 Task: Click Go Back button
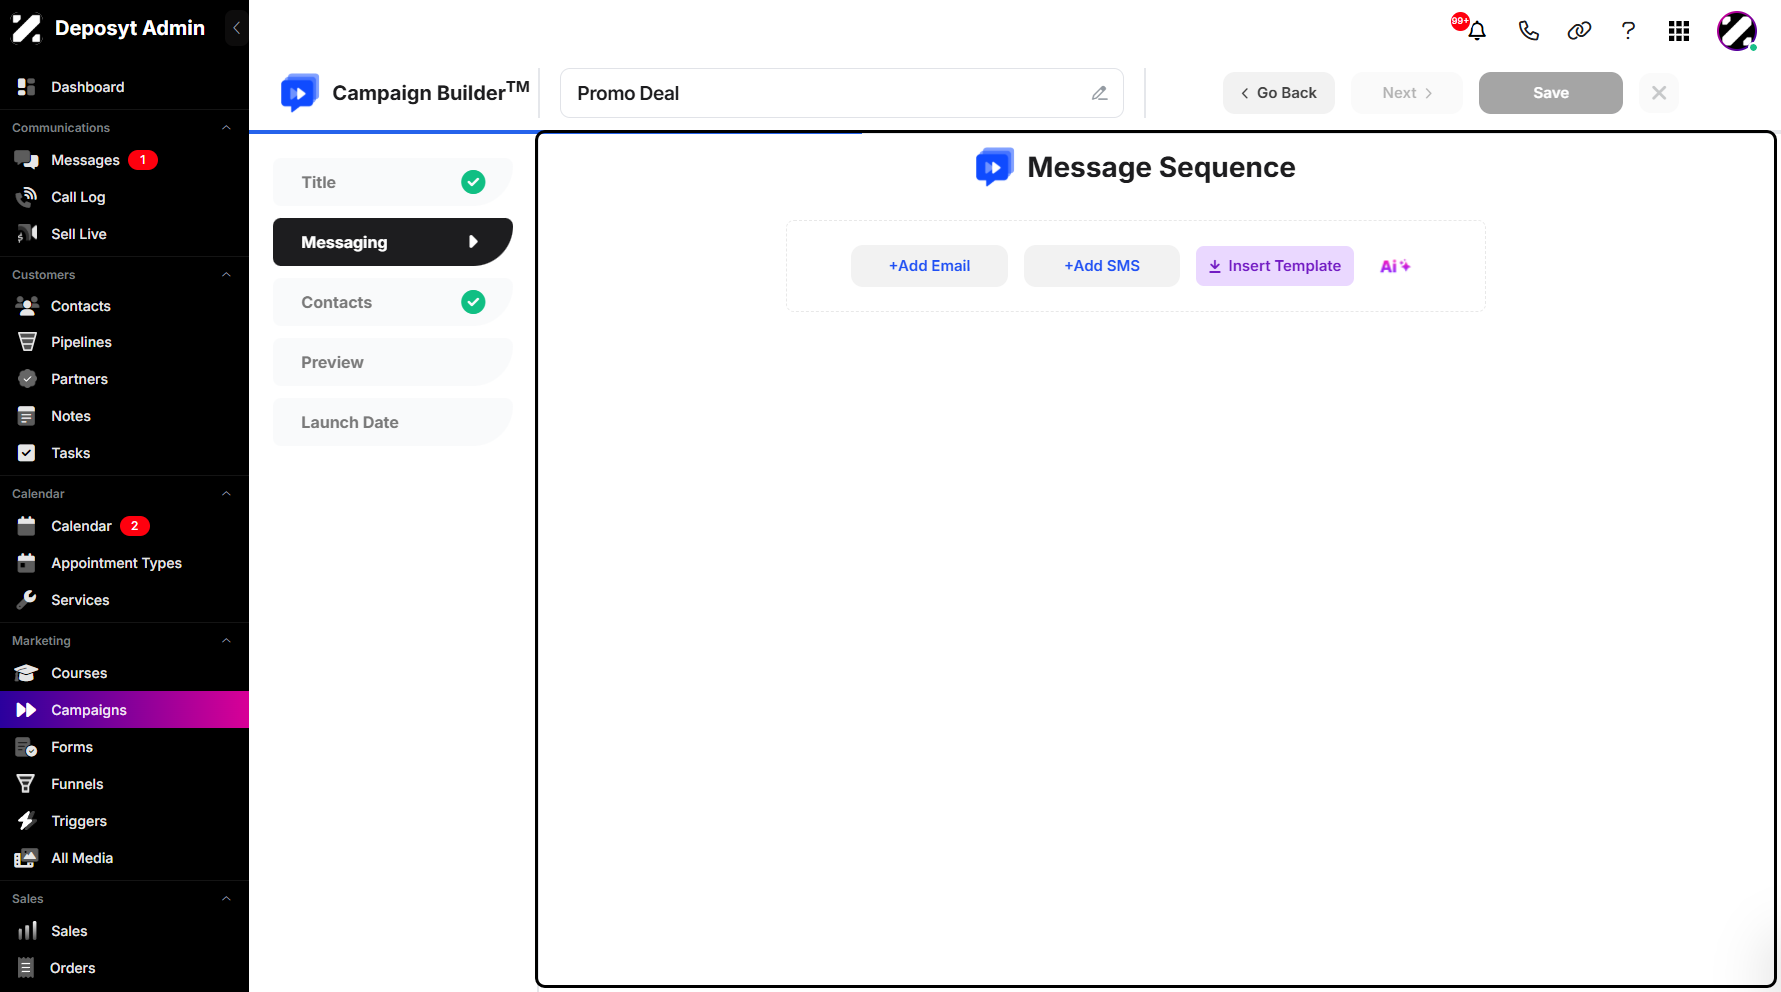[x=1279, y=93]
